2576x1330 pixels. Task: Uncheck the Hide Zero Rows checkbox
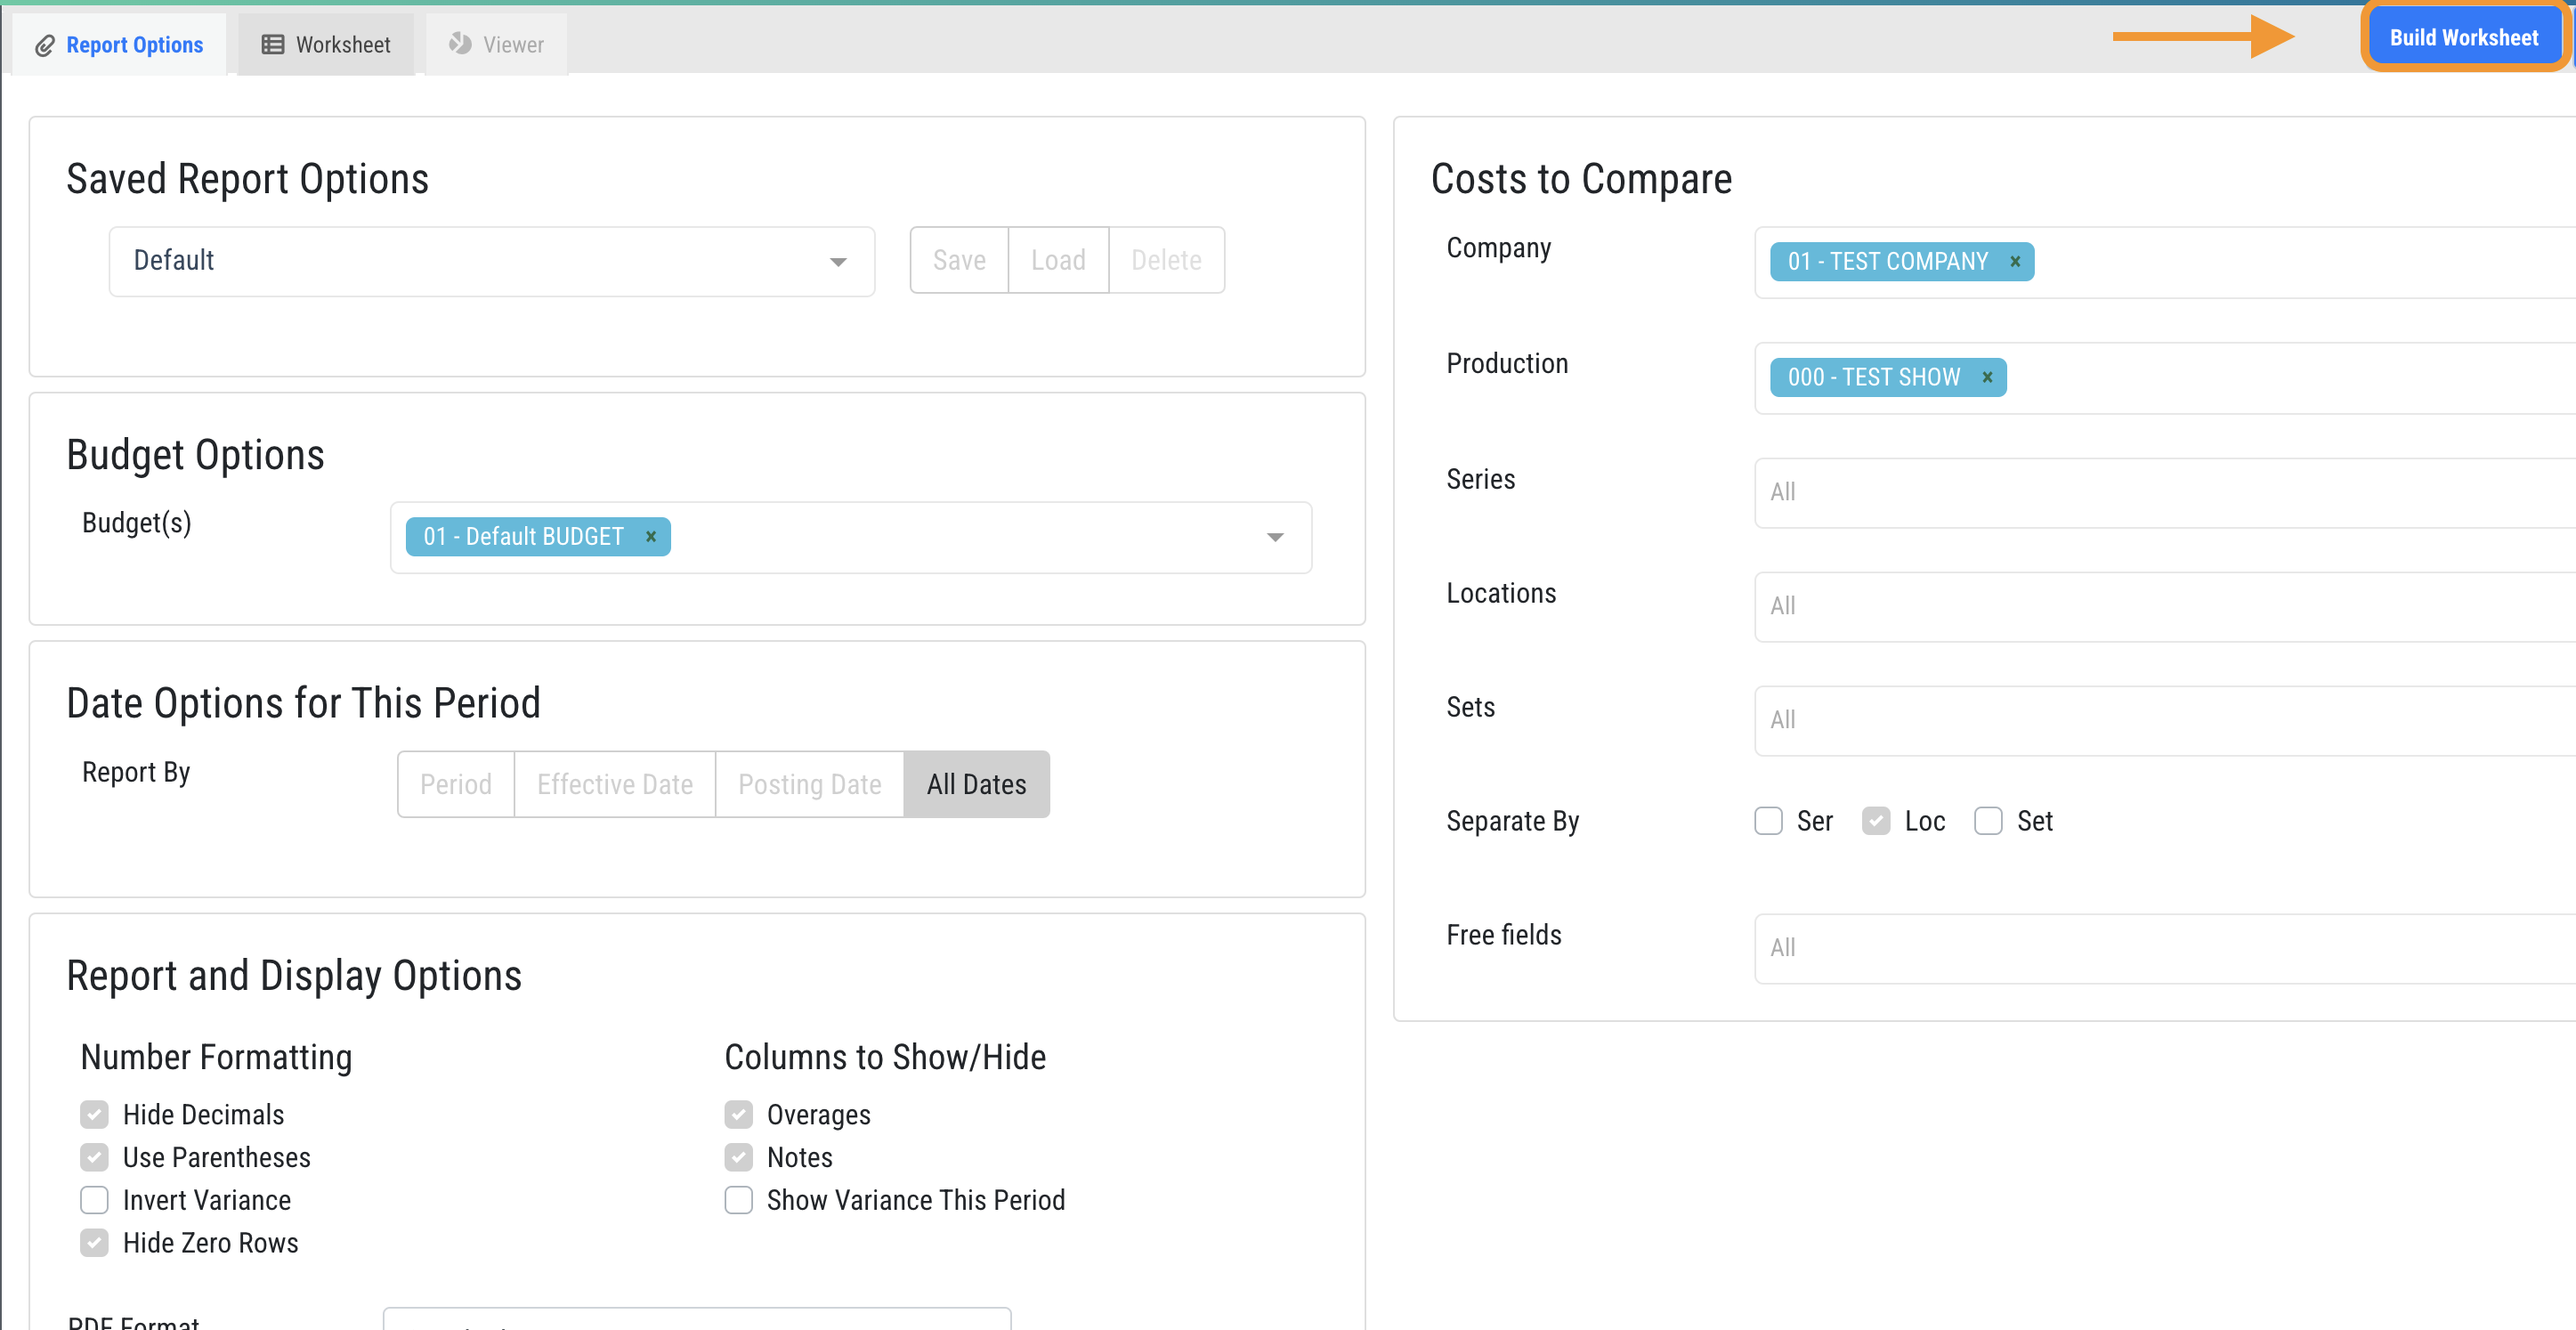pyautogui.click(x=94, y=1243)
